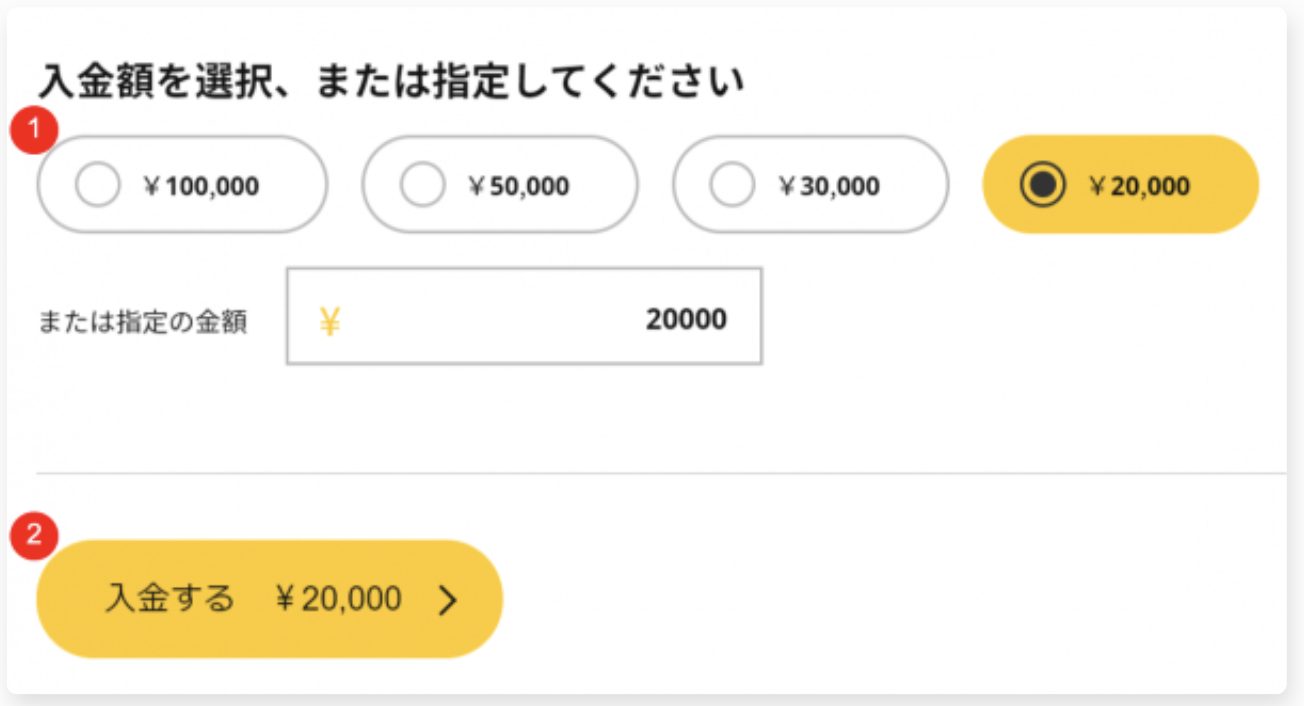Click the yellow yen icon in amount field

pyautogui.click(x=330, y=322)
